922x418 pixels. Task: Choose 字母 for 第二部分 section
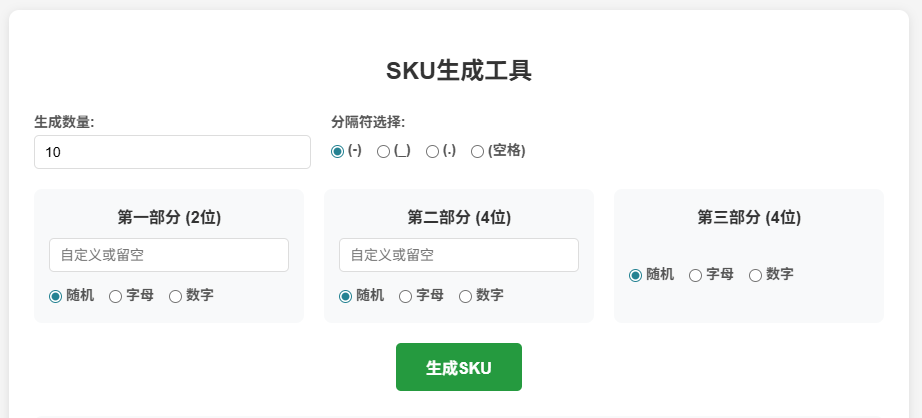406,296
